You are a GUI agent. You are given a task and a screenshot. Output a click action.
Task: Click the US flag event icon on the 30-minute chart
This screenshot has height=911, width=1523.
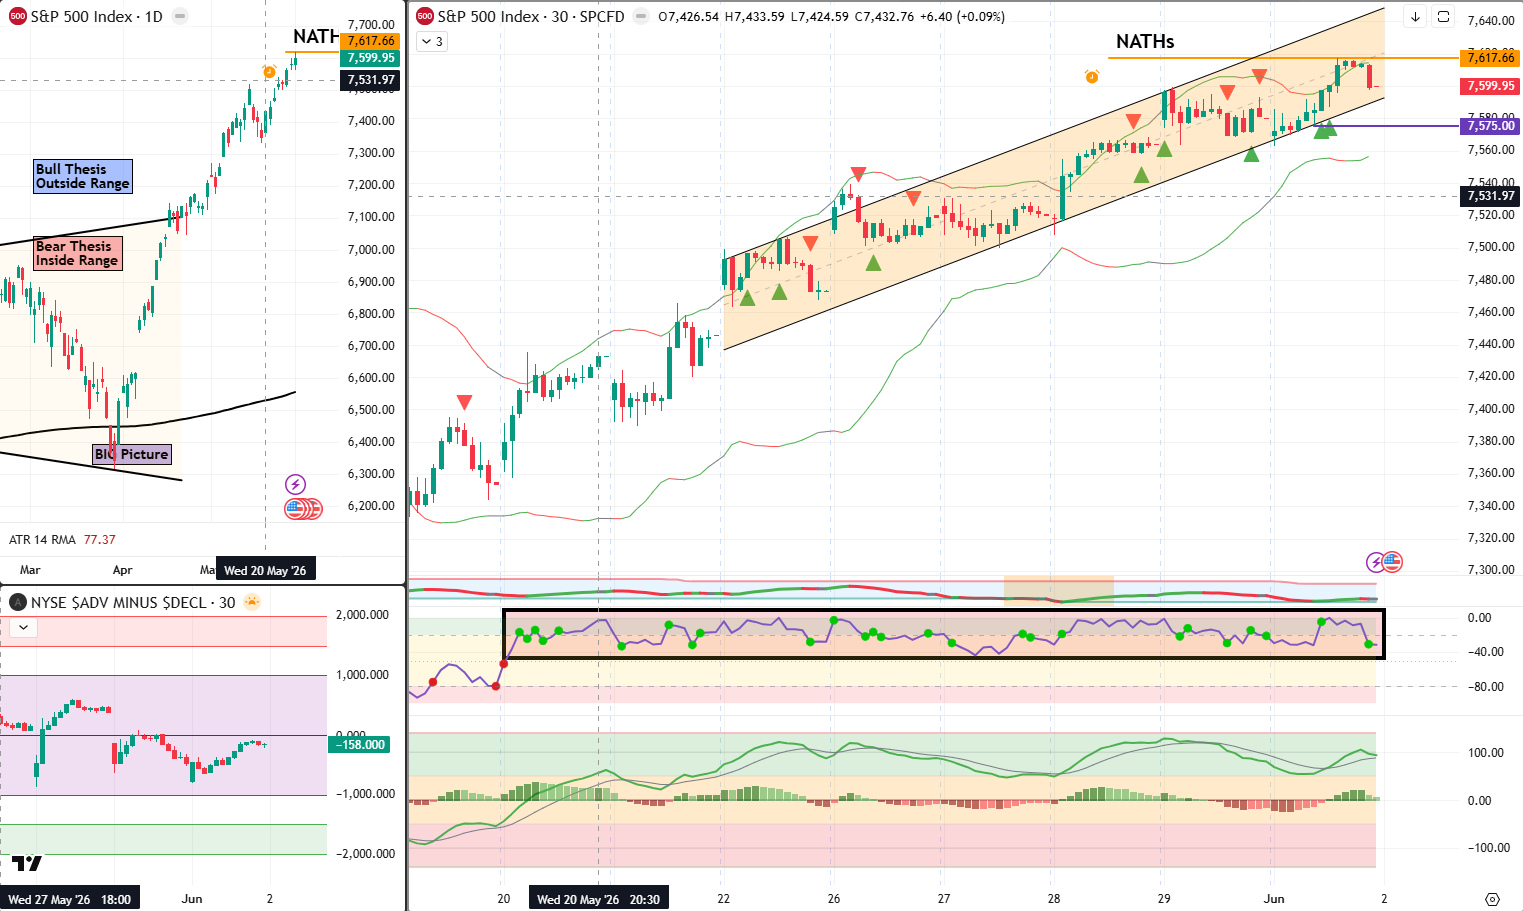(x=1392, y=562)
